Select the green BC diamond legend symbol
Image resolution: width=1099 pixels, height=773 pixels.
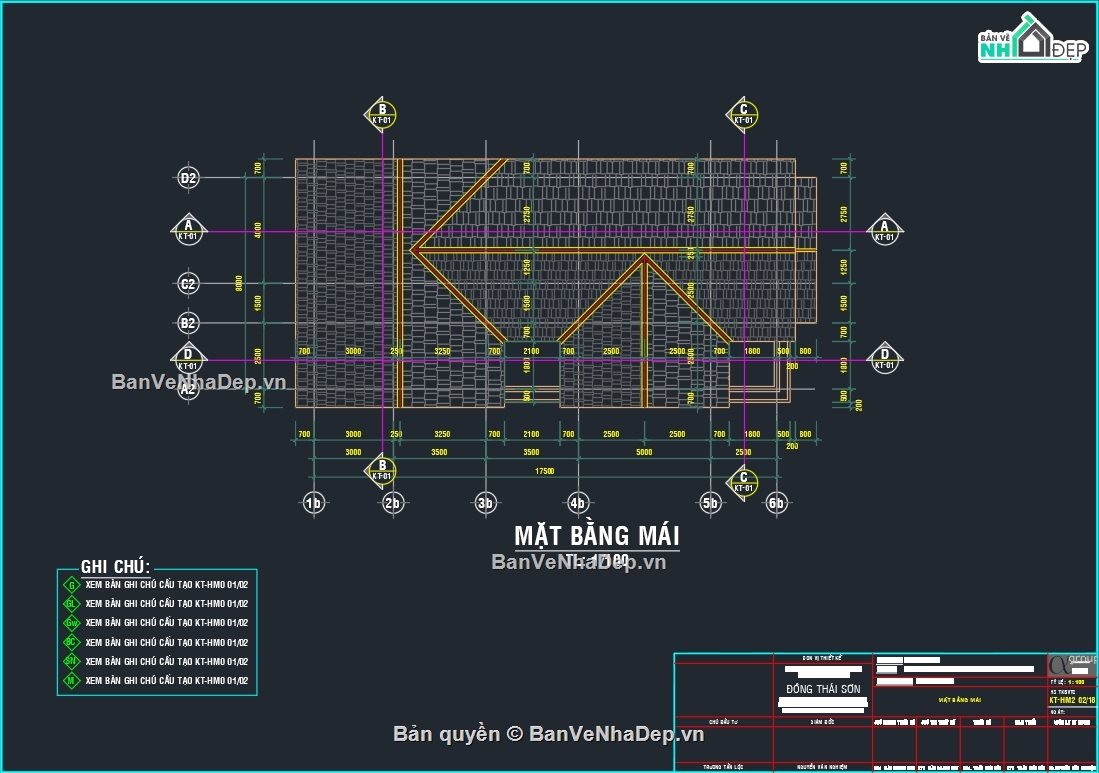coord(71,642)
